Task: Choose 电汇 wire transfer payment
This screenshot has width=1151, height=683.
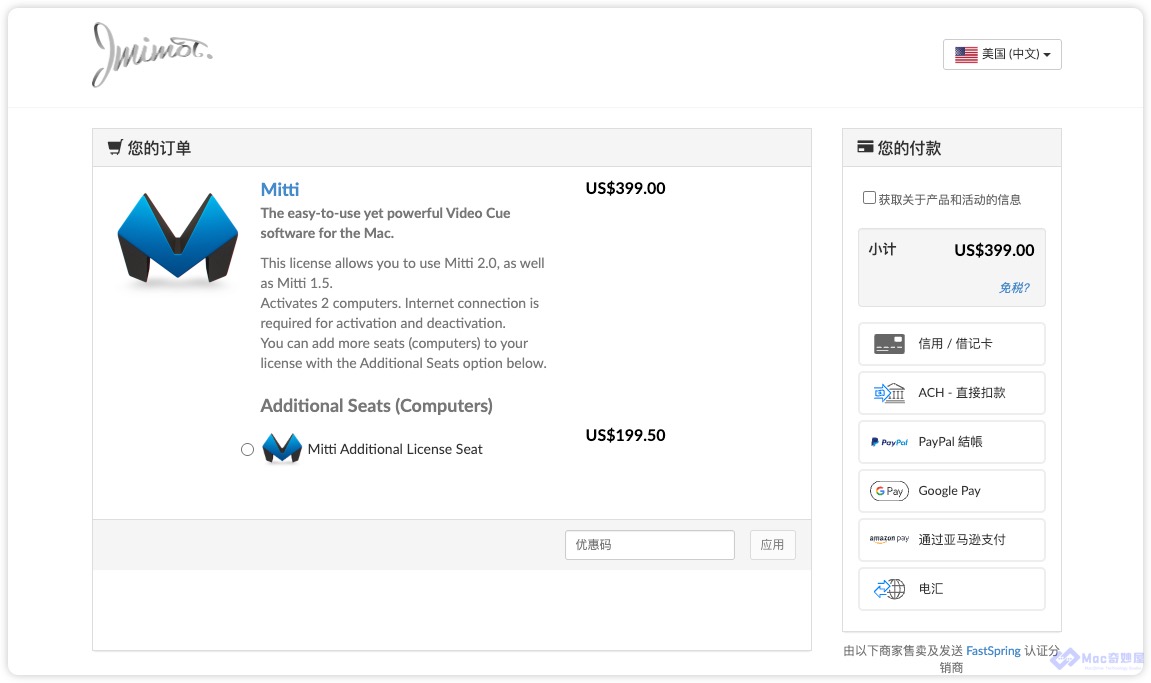Action: coord(951,589)
